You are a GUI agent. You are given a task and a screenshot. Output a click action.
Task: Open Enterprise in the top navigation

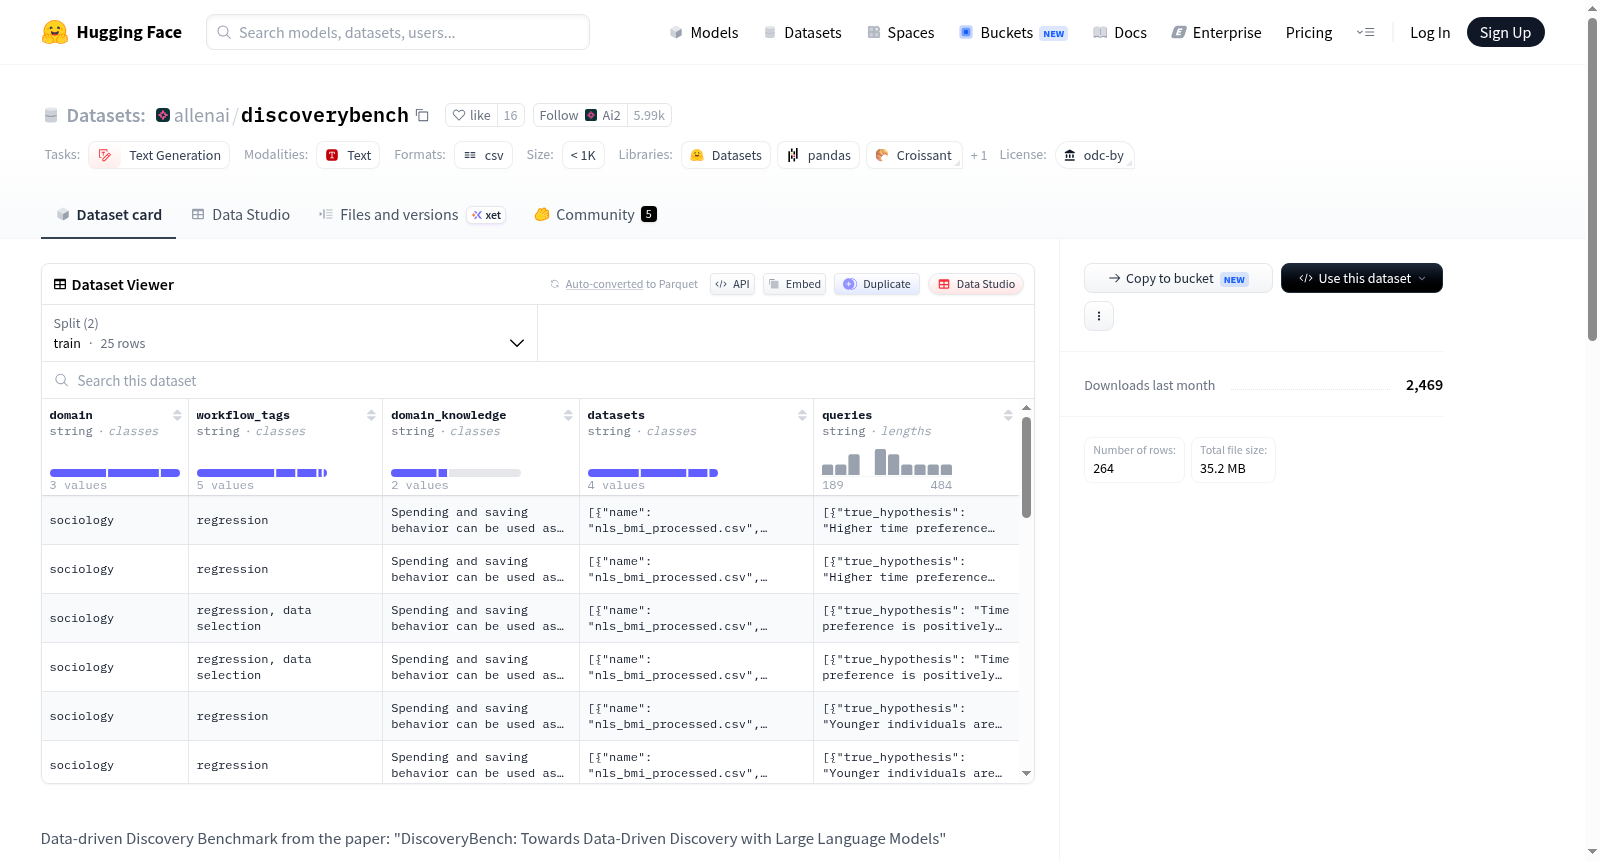[1216, 32]
